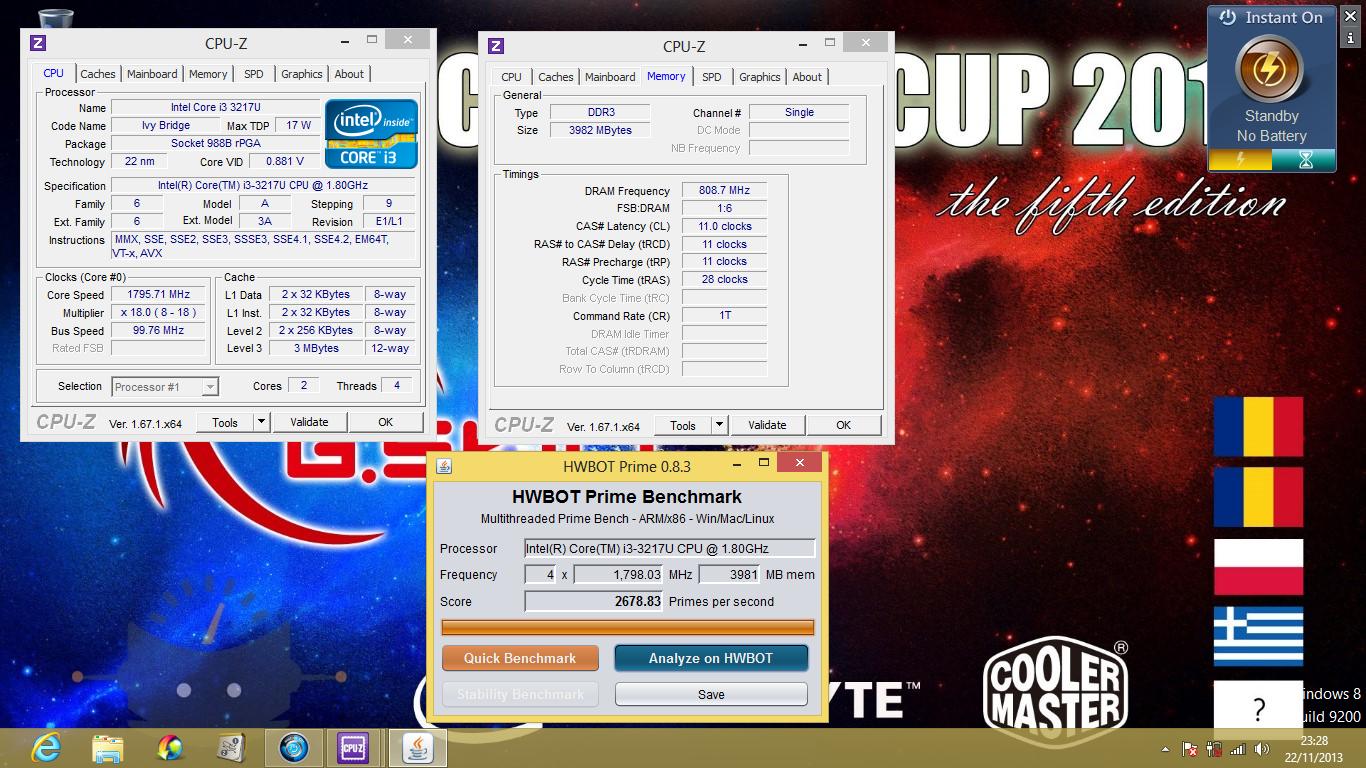The image size is (1366, 768).
Task: Start the Quick Benchmark in HWBOT Prime
Action: (x=520, y=658)
